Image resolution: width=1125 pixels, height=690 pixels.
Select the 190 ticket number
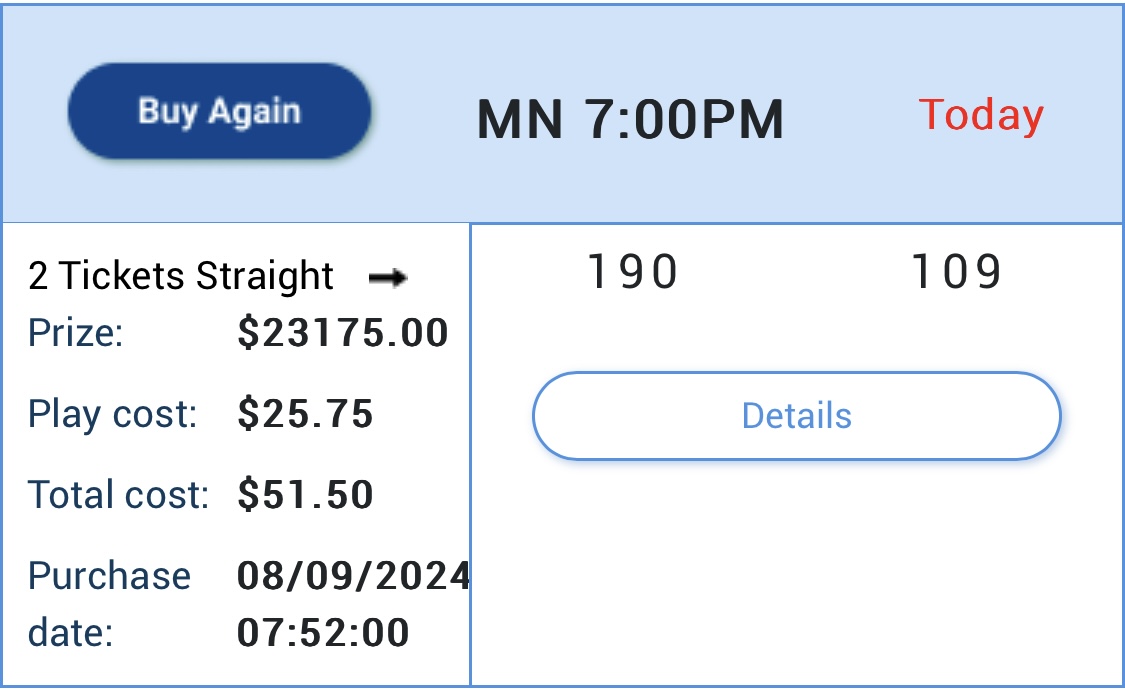[633, 272]
